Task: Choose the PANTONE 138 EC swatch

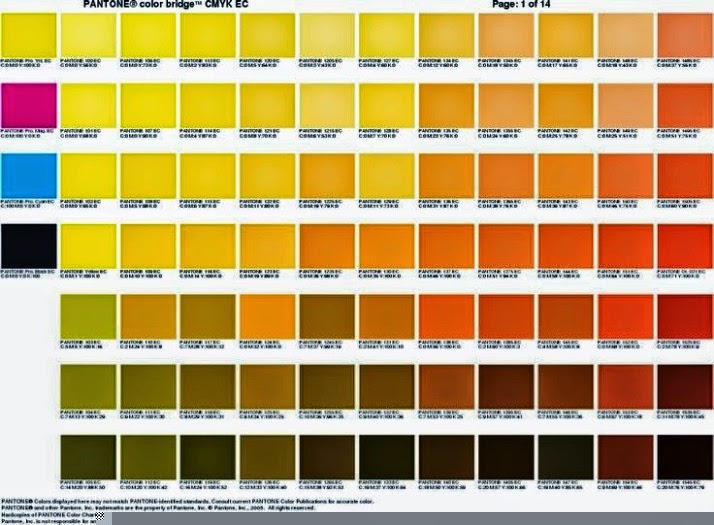Action: point(446,316)
